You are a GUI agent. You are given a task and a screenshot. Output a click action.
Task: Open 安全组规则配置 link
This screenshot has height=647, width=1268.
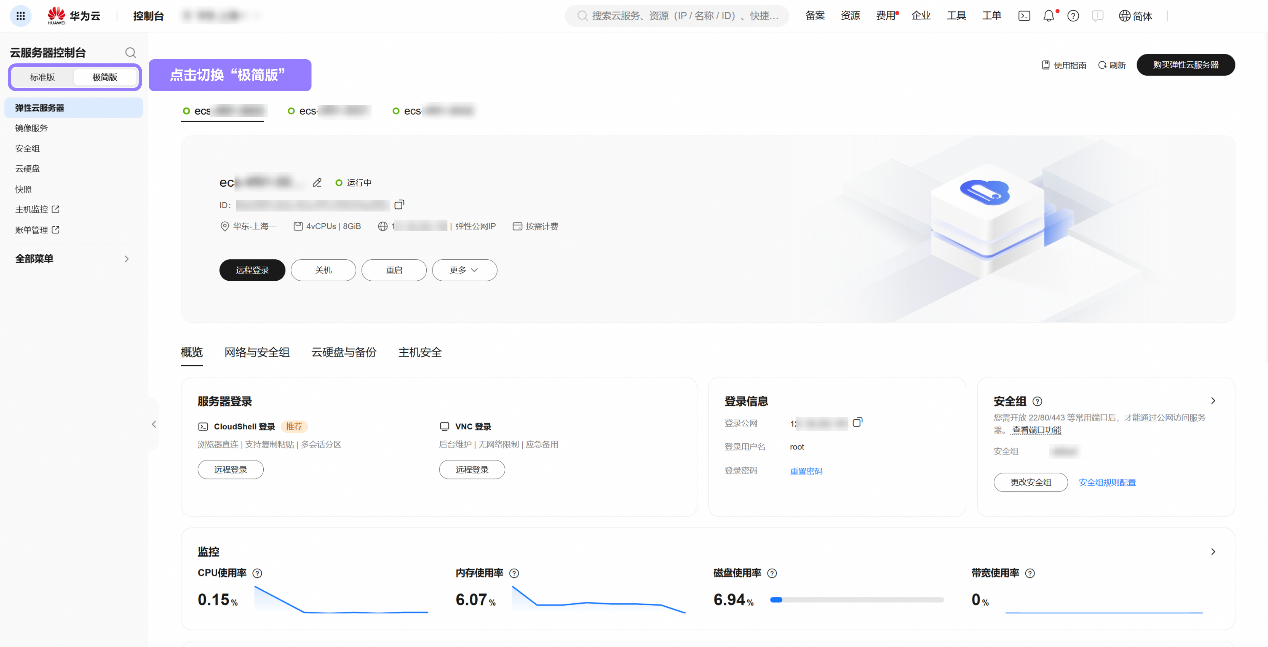pyautogui.click(x=1107, y=482)
